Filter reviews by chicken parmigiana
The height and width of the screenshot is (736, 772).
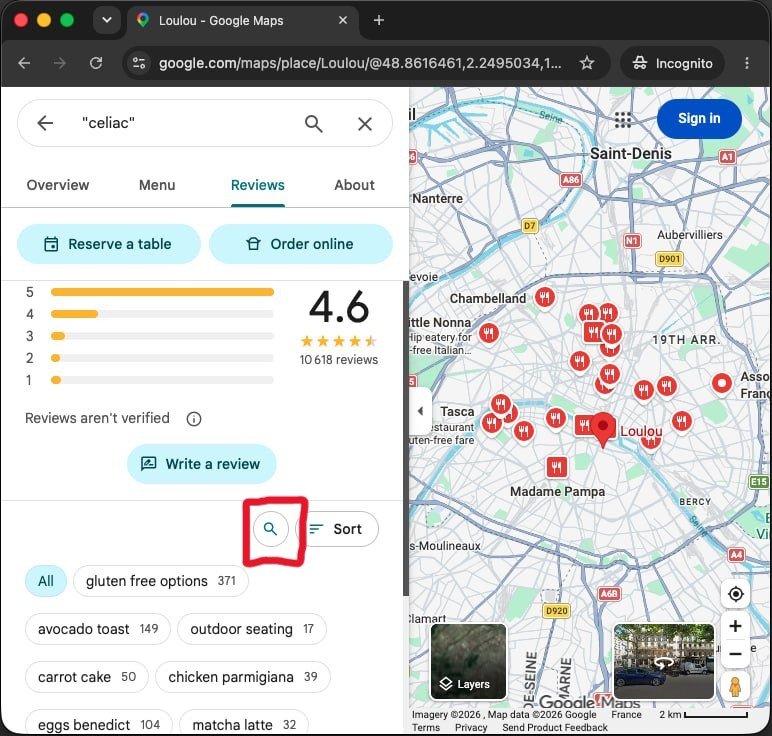[x=243, y=677]
